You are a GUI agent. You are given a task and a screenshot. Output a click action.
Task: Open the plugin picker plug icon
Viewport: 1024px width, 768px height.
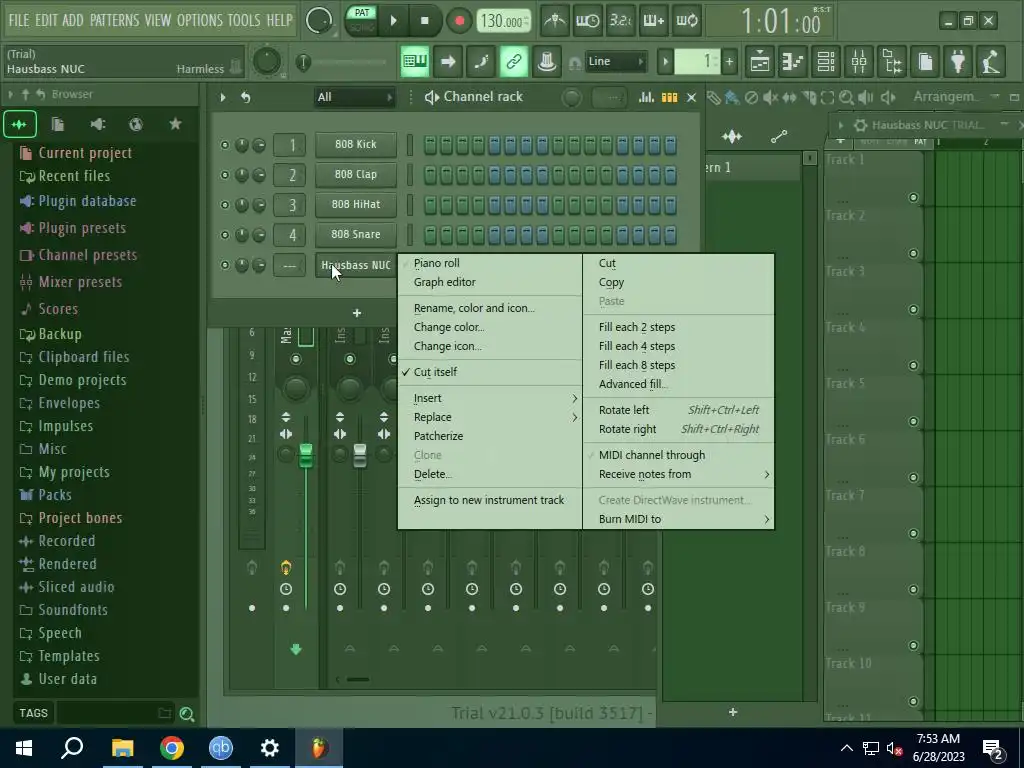tap(958, 62)
